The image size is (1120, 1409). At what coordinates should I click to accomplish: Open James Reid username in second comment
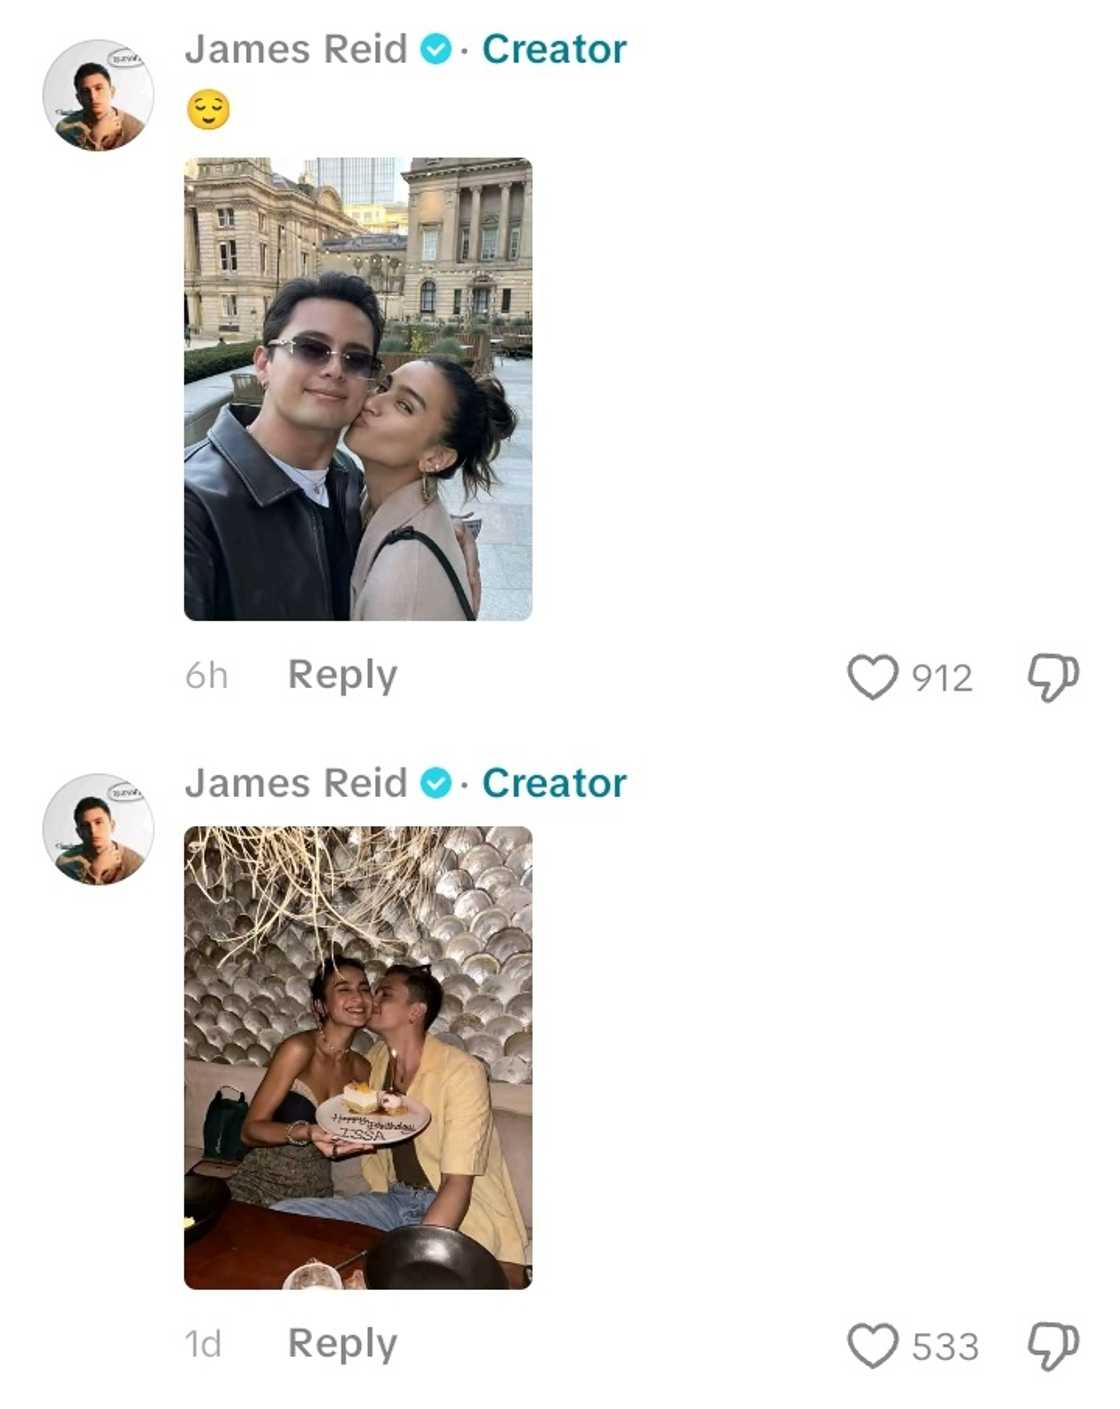pyautogui.click(x=296, y=783)
